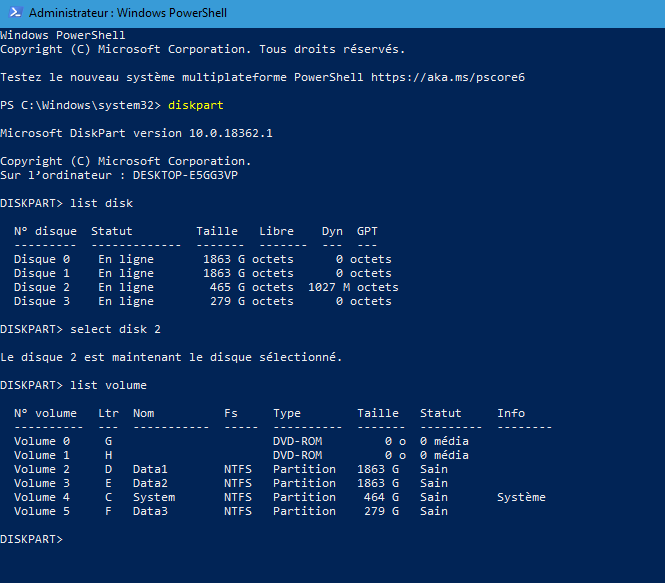Click the Volume 0 row with letter G
This screenshot has width=665, height=583.
coord(240,441)
